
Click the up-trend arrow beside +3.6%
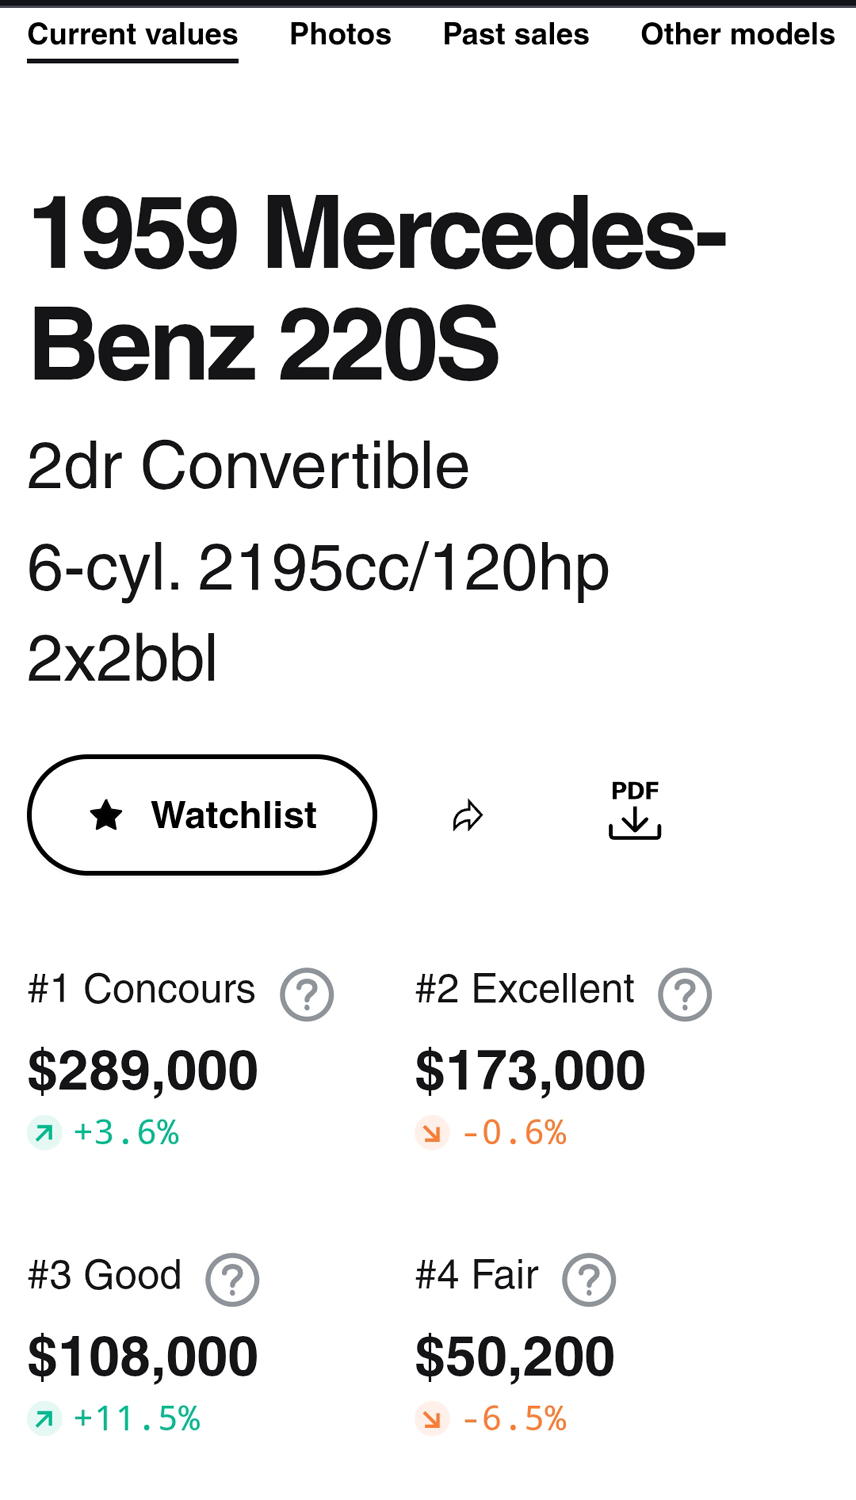pos(44,1133)
